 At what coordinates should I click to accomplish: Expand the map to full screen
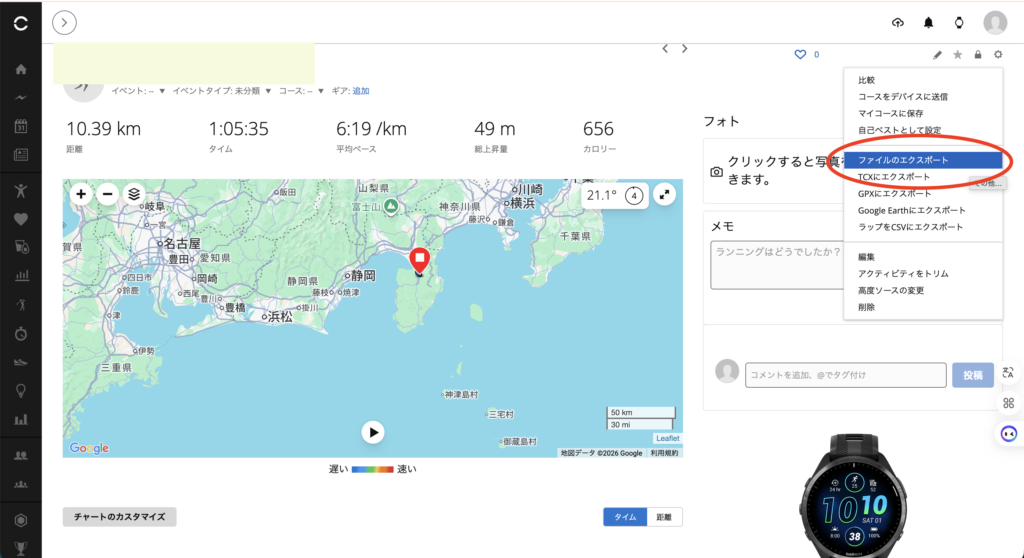(664, 195)
